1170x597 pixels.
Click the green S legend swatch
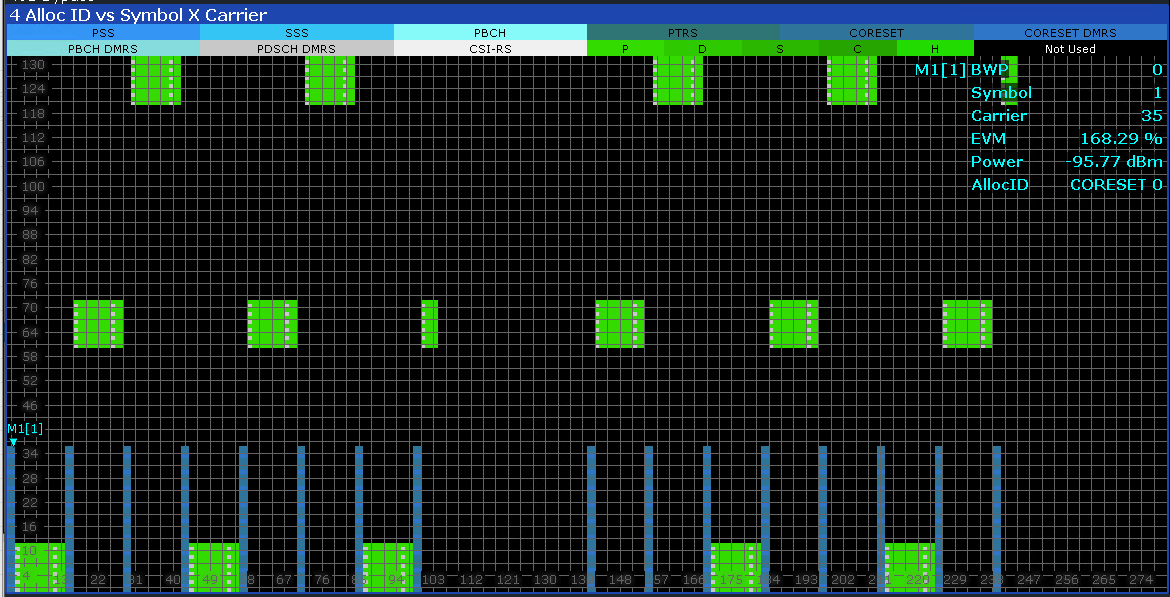tap(780, 49)
